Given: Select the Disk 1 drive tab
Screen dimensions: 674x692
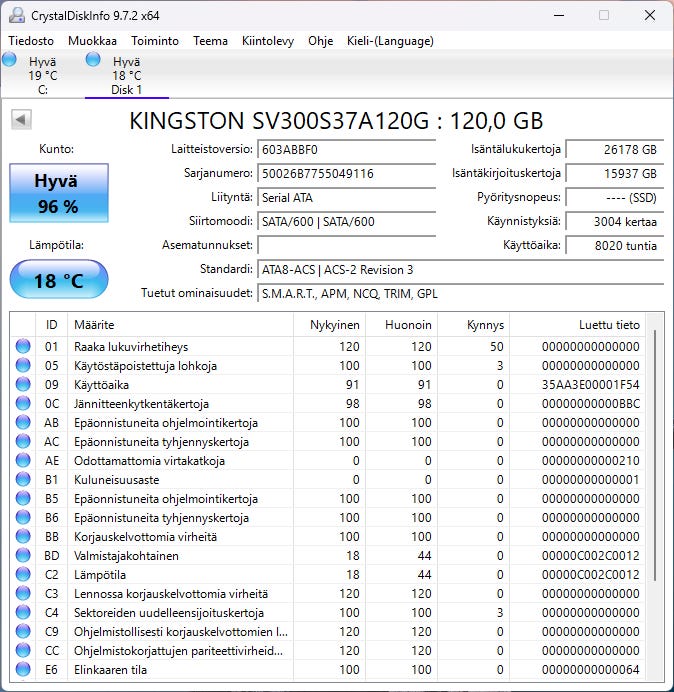Looking at the screenshot, I should [x=127, y=75].
